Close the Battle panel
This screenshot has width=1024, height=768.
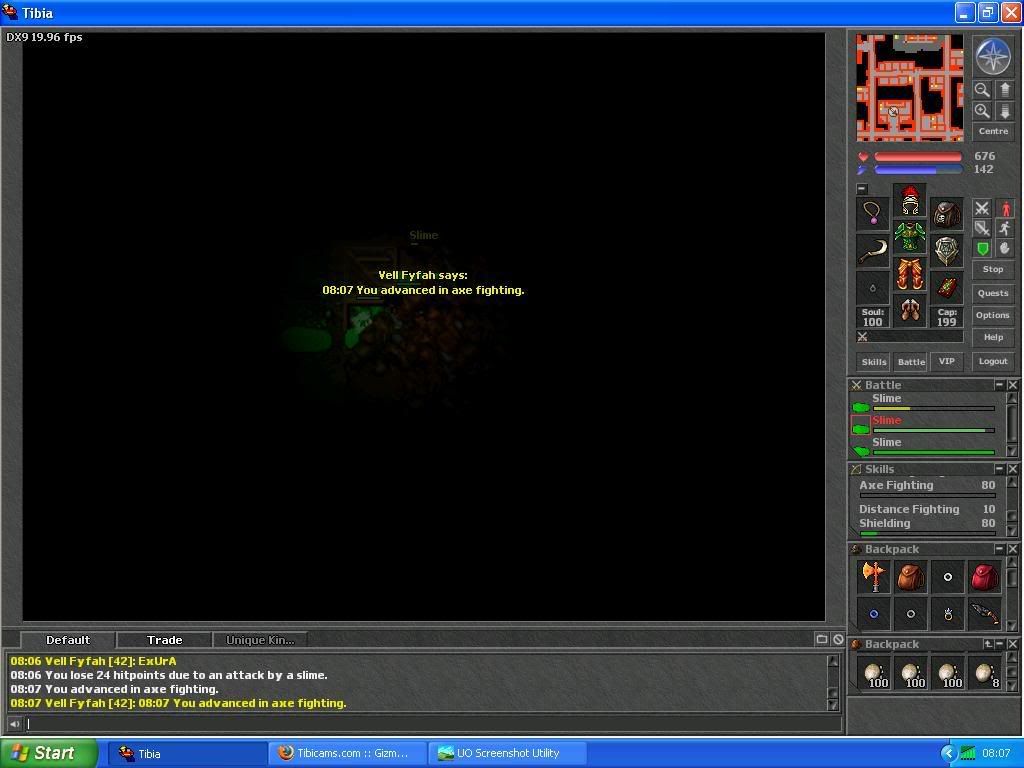(x=1012, y=385)
